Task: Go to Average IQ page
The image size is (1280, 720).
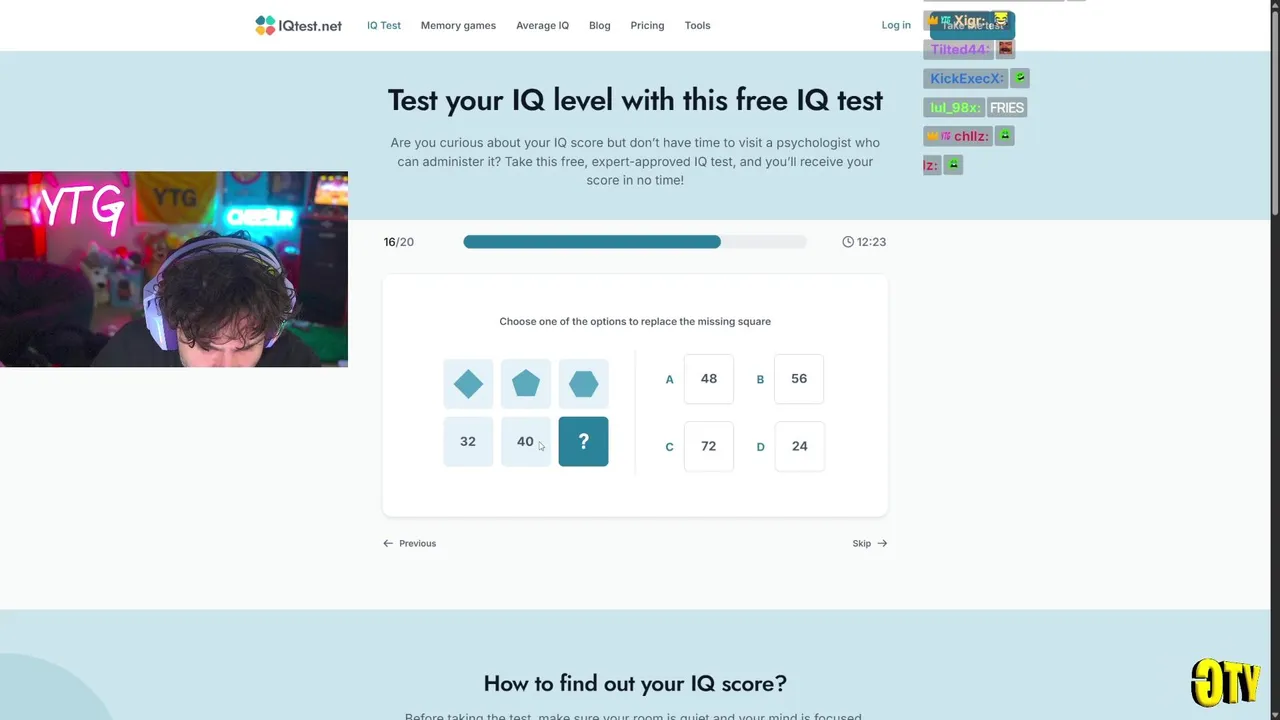Action: (542, 26)
